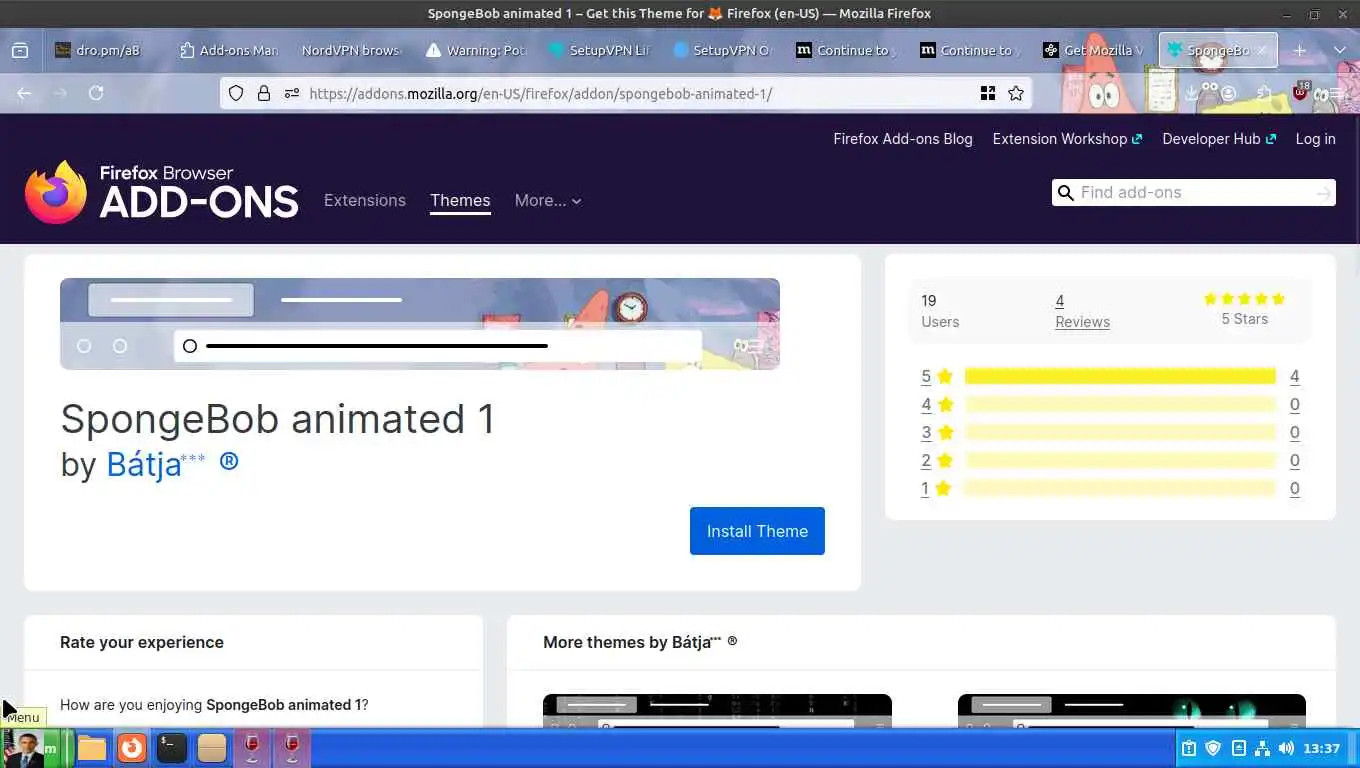The image size is (1360, 768).
Task: Switch to the Warning: Potential tab
Action: [x=475, y=50]
